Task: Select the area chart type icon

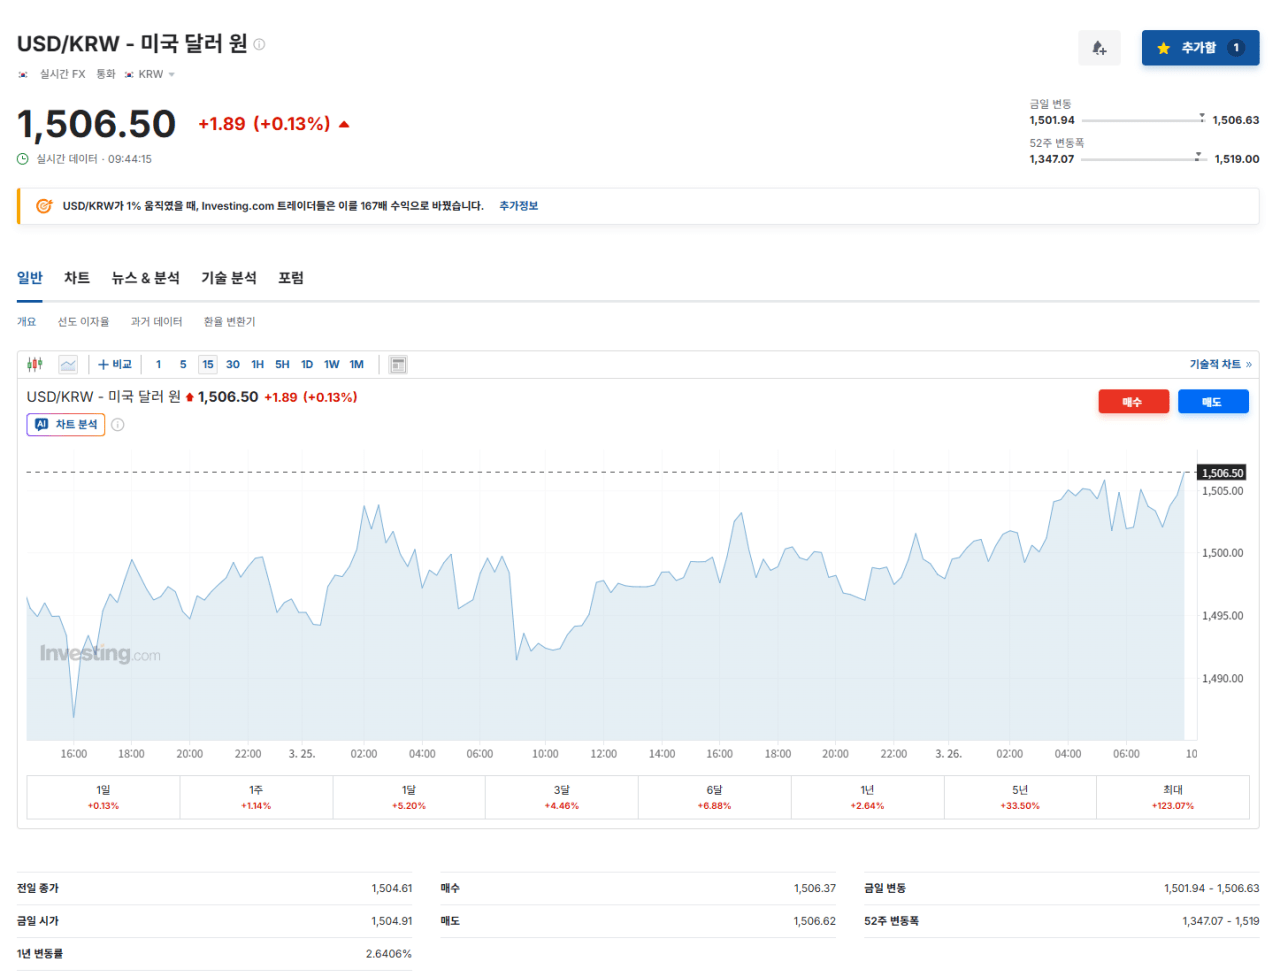Action: tap(68, 364)
